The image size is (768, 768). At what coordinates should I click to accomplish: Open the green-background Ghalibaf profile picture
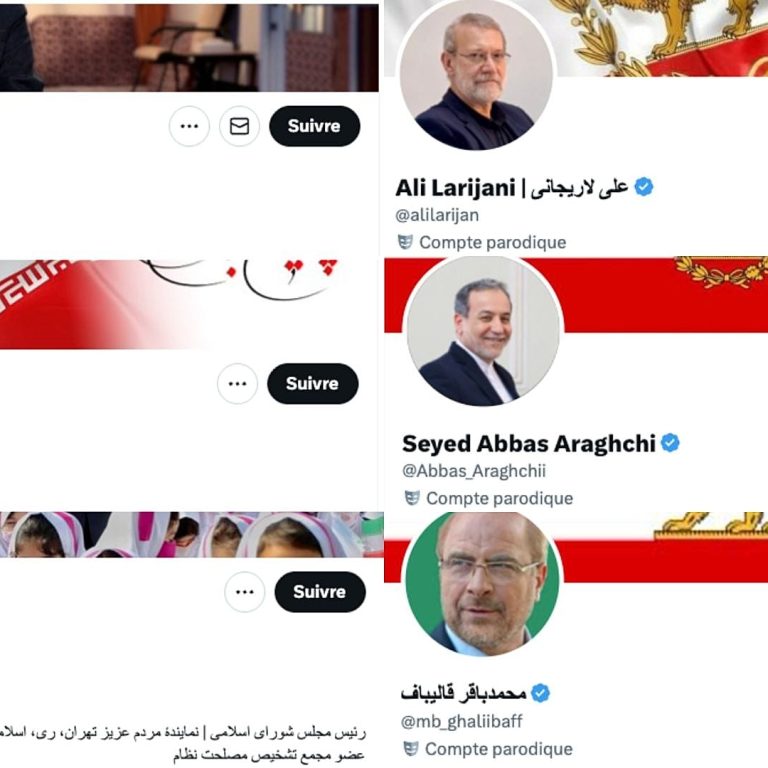482,584
